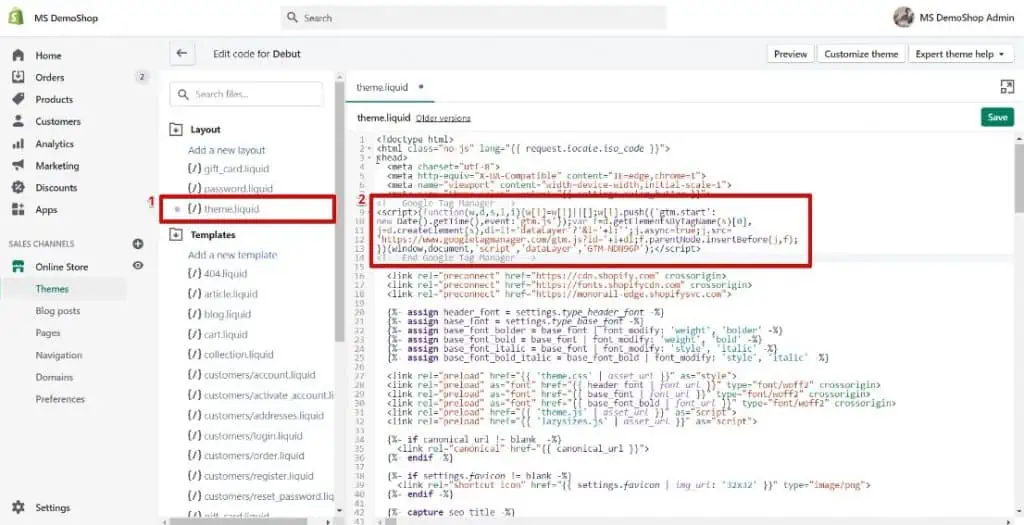Click the Shopify logo icon
The width and height of the screenshot is (1024, 525).
click(16, 18)
